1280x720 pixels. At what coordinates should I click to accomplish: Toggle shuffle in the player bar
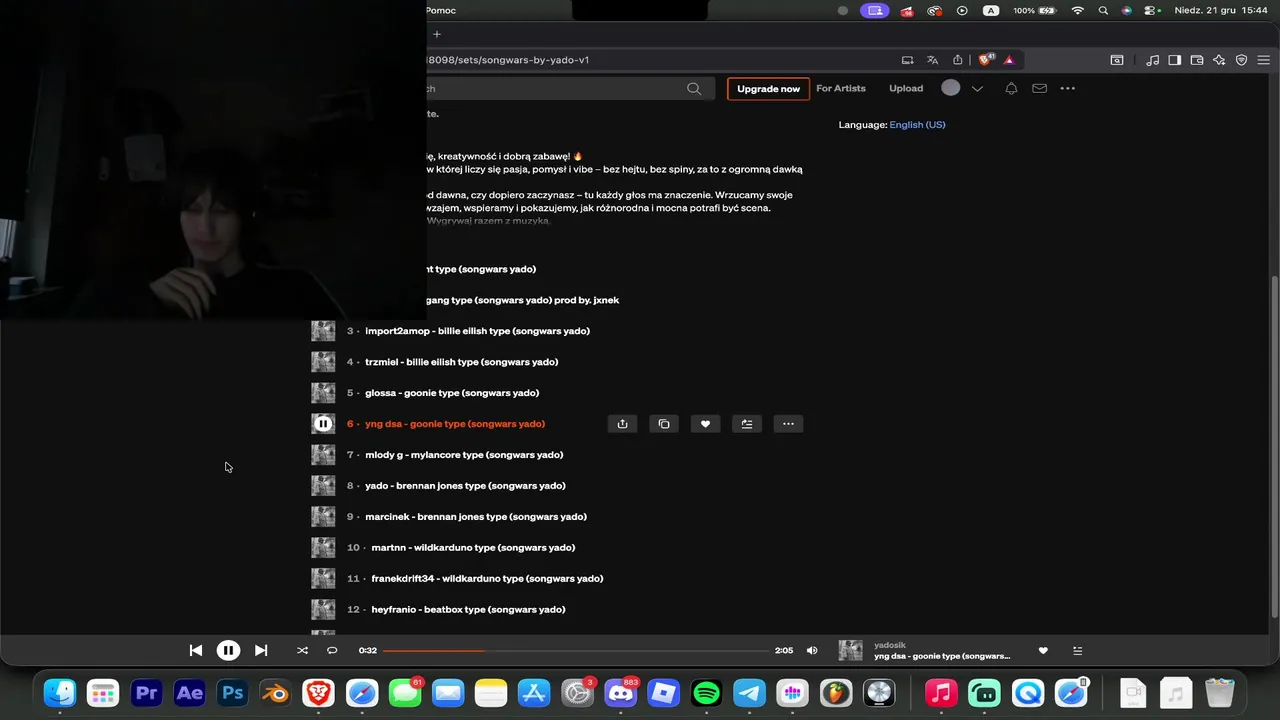[x=302, y=650]
